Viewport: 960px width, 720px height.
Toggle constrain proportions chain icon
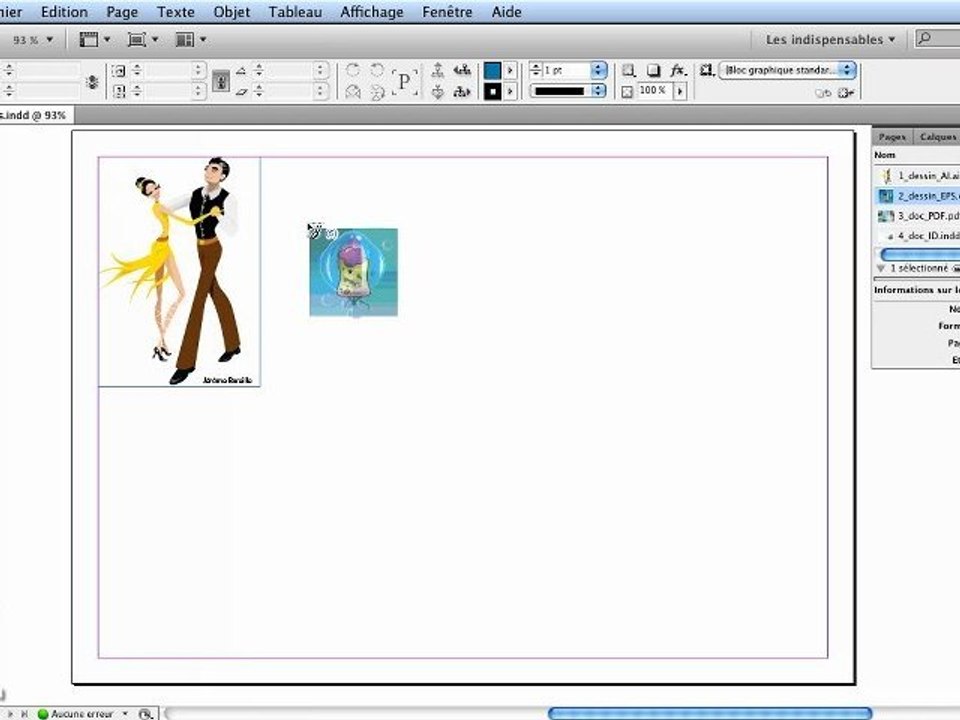coord(92,81)
